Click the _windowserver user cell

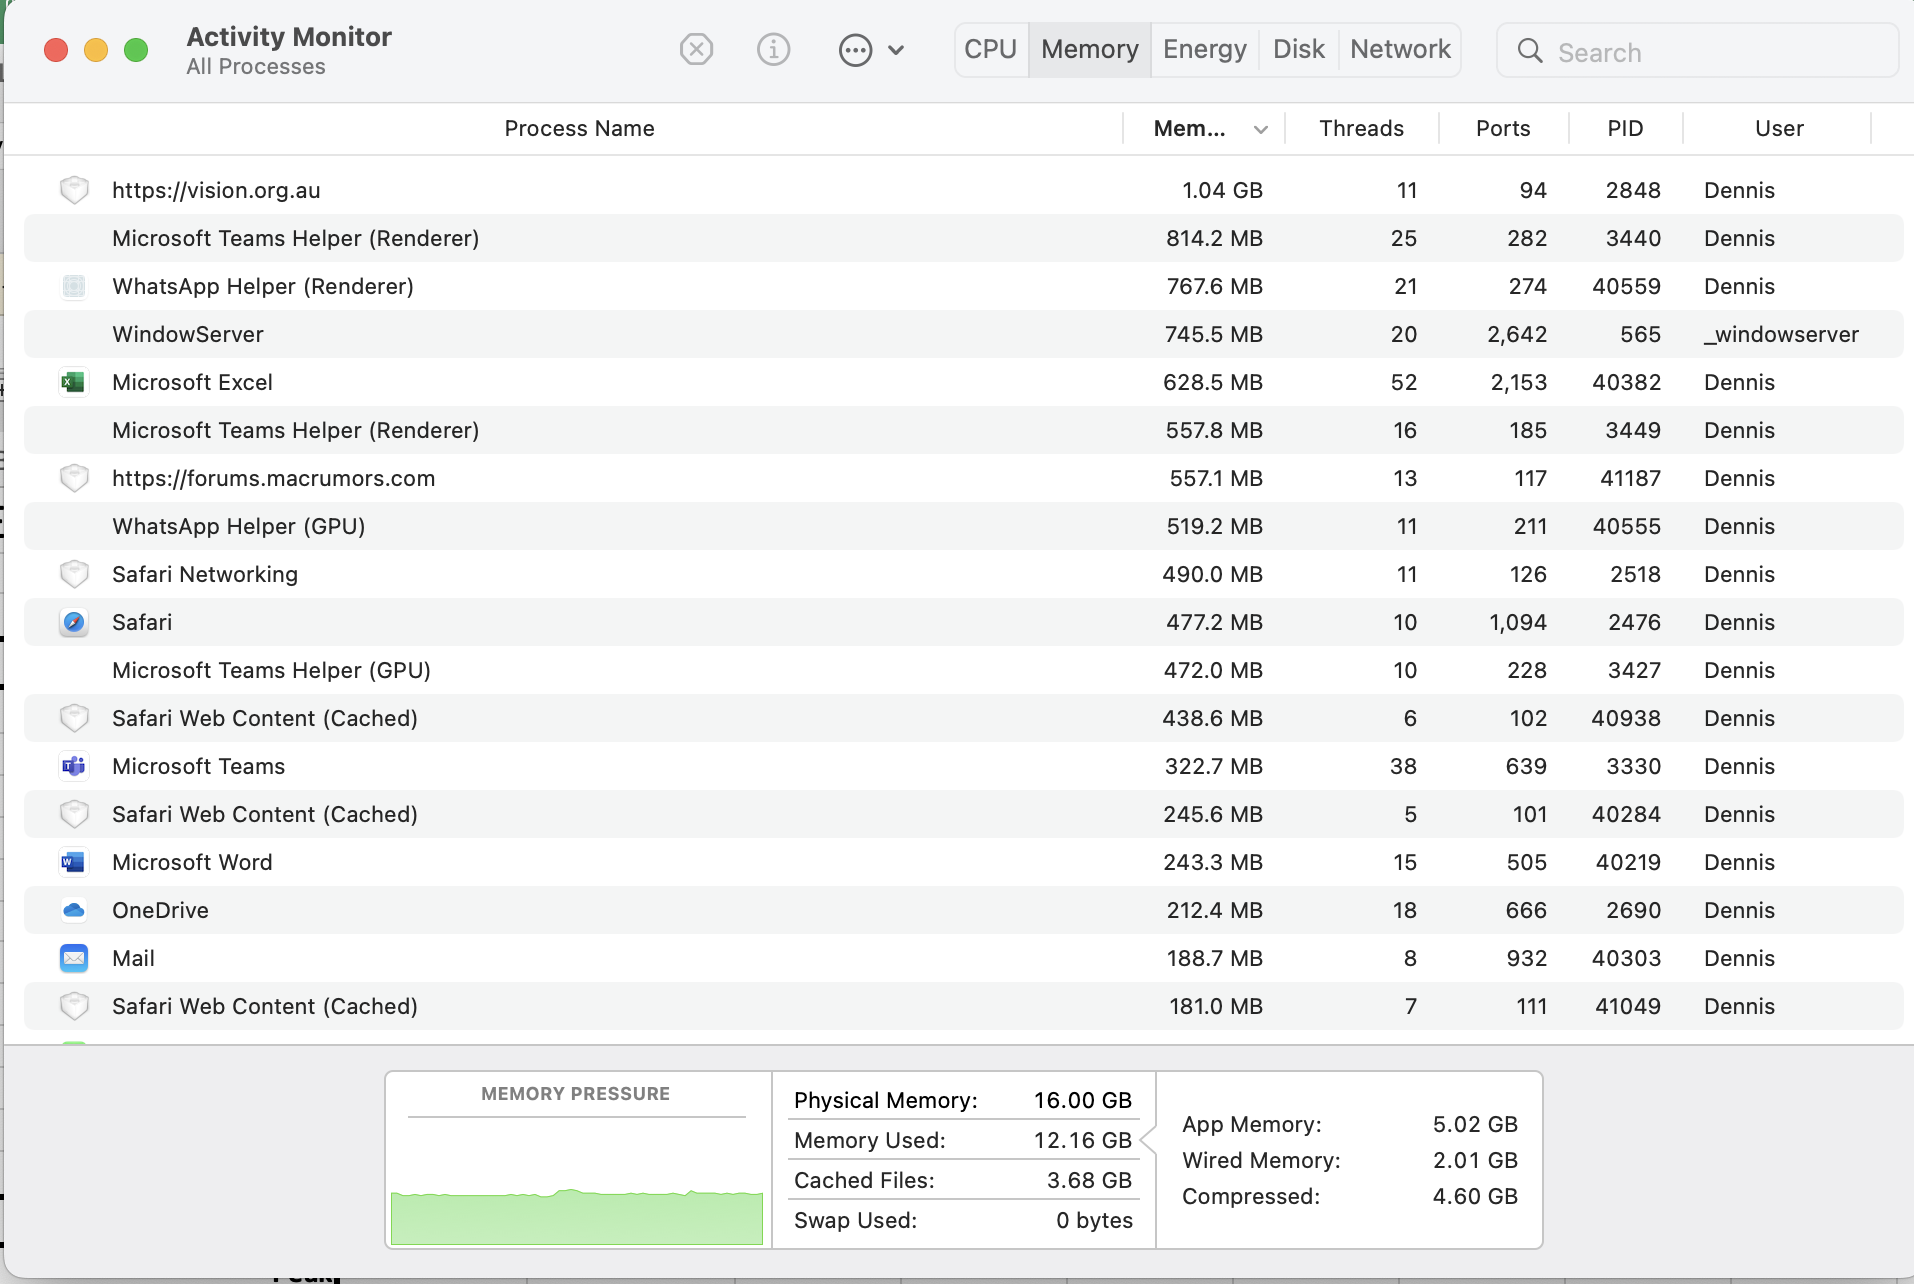tap(1781, 334)
